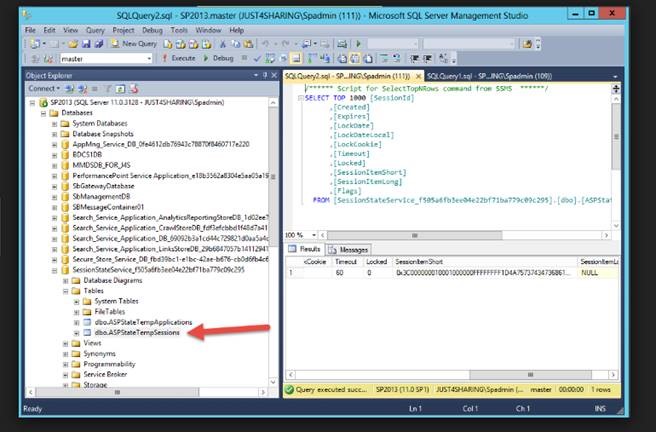The width and height of the screenshot is (656, 432).
Task: Open the Help menu
Action: [236, 30]
